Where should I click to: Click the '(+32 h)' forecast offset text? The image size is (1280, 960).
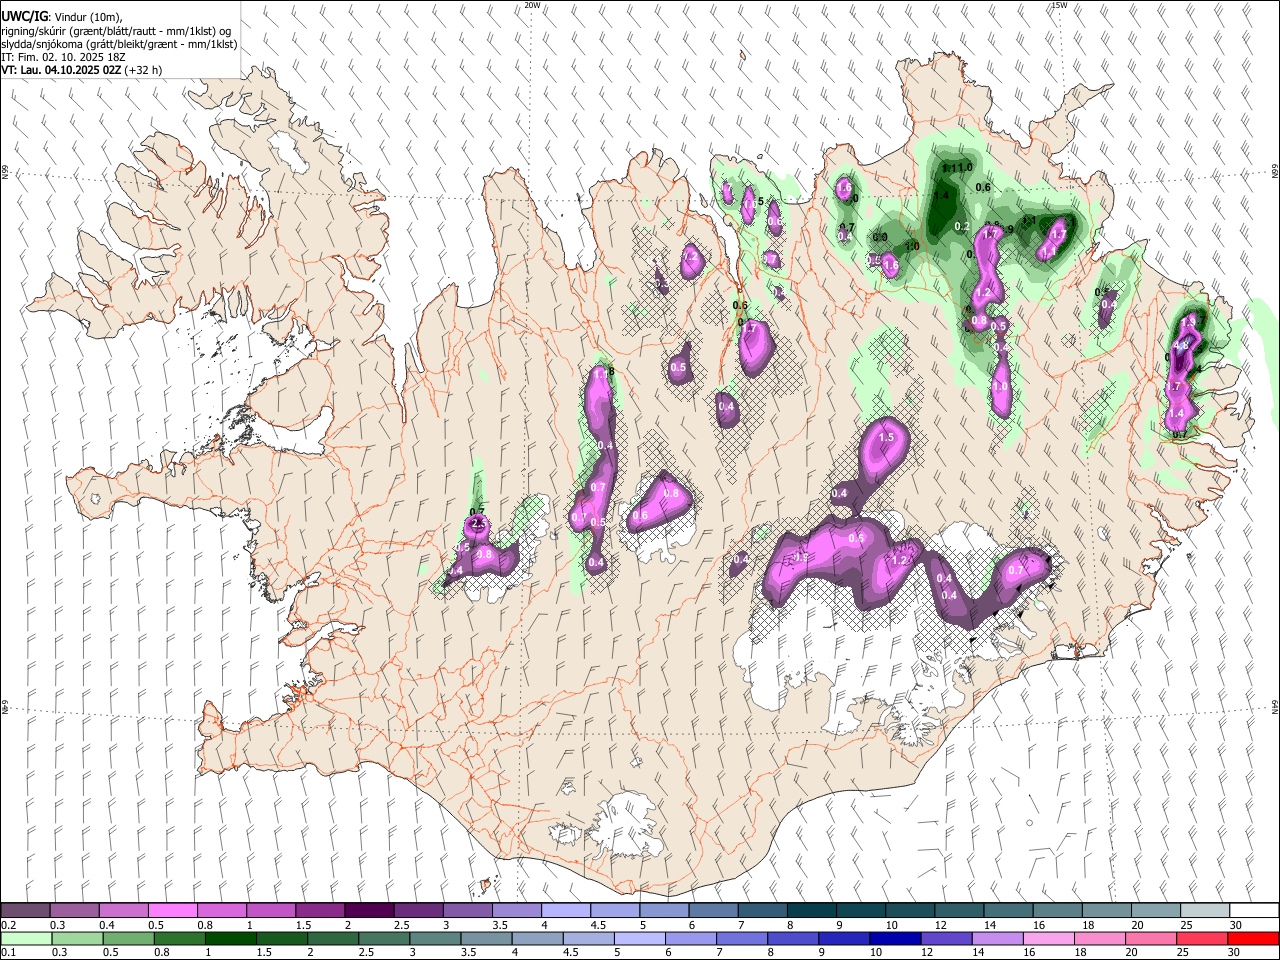(x=144, y=70)
